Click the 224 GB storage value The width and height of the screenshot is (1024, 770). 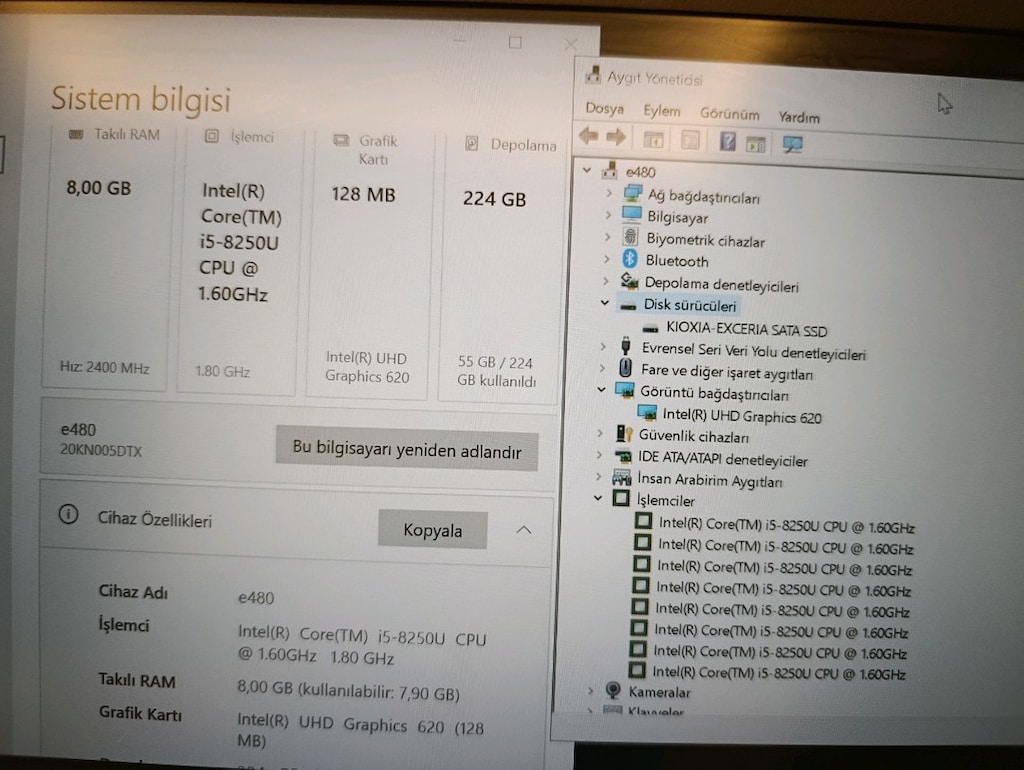494,199
